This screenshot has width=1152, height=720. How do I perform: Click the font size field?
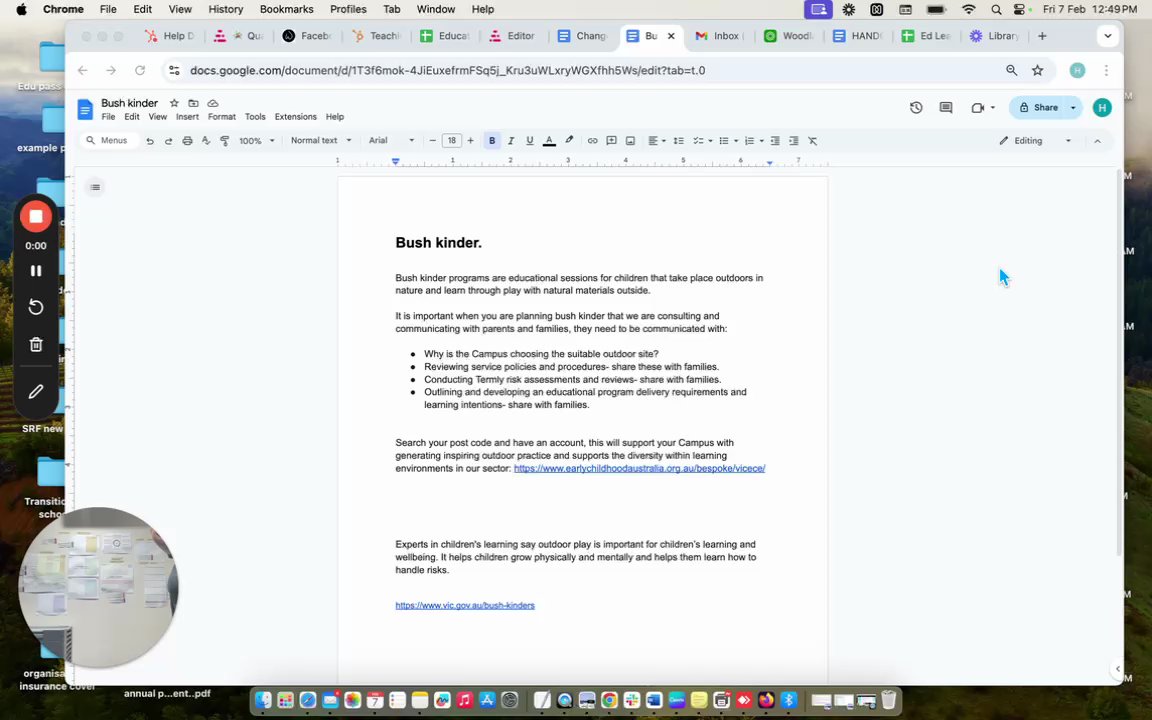click(x=452, y=140)
